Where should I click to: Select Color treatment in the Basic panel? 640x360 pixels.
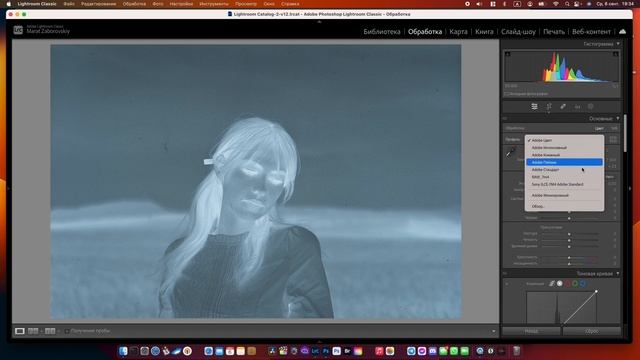599,128
